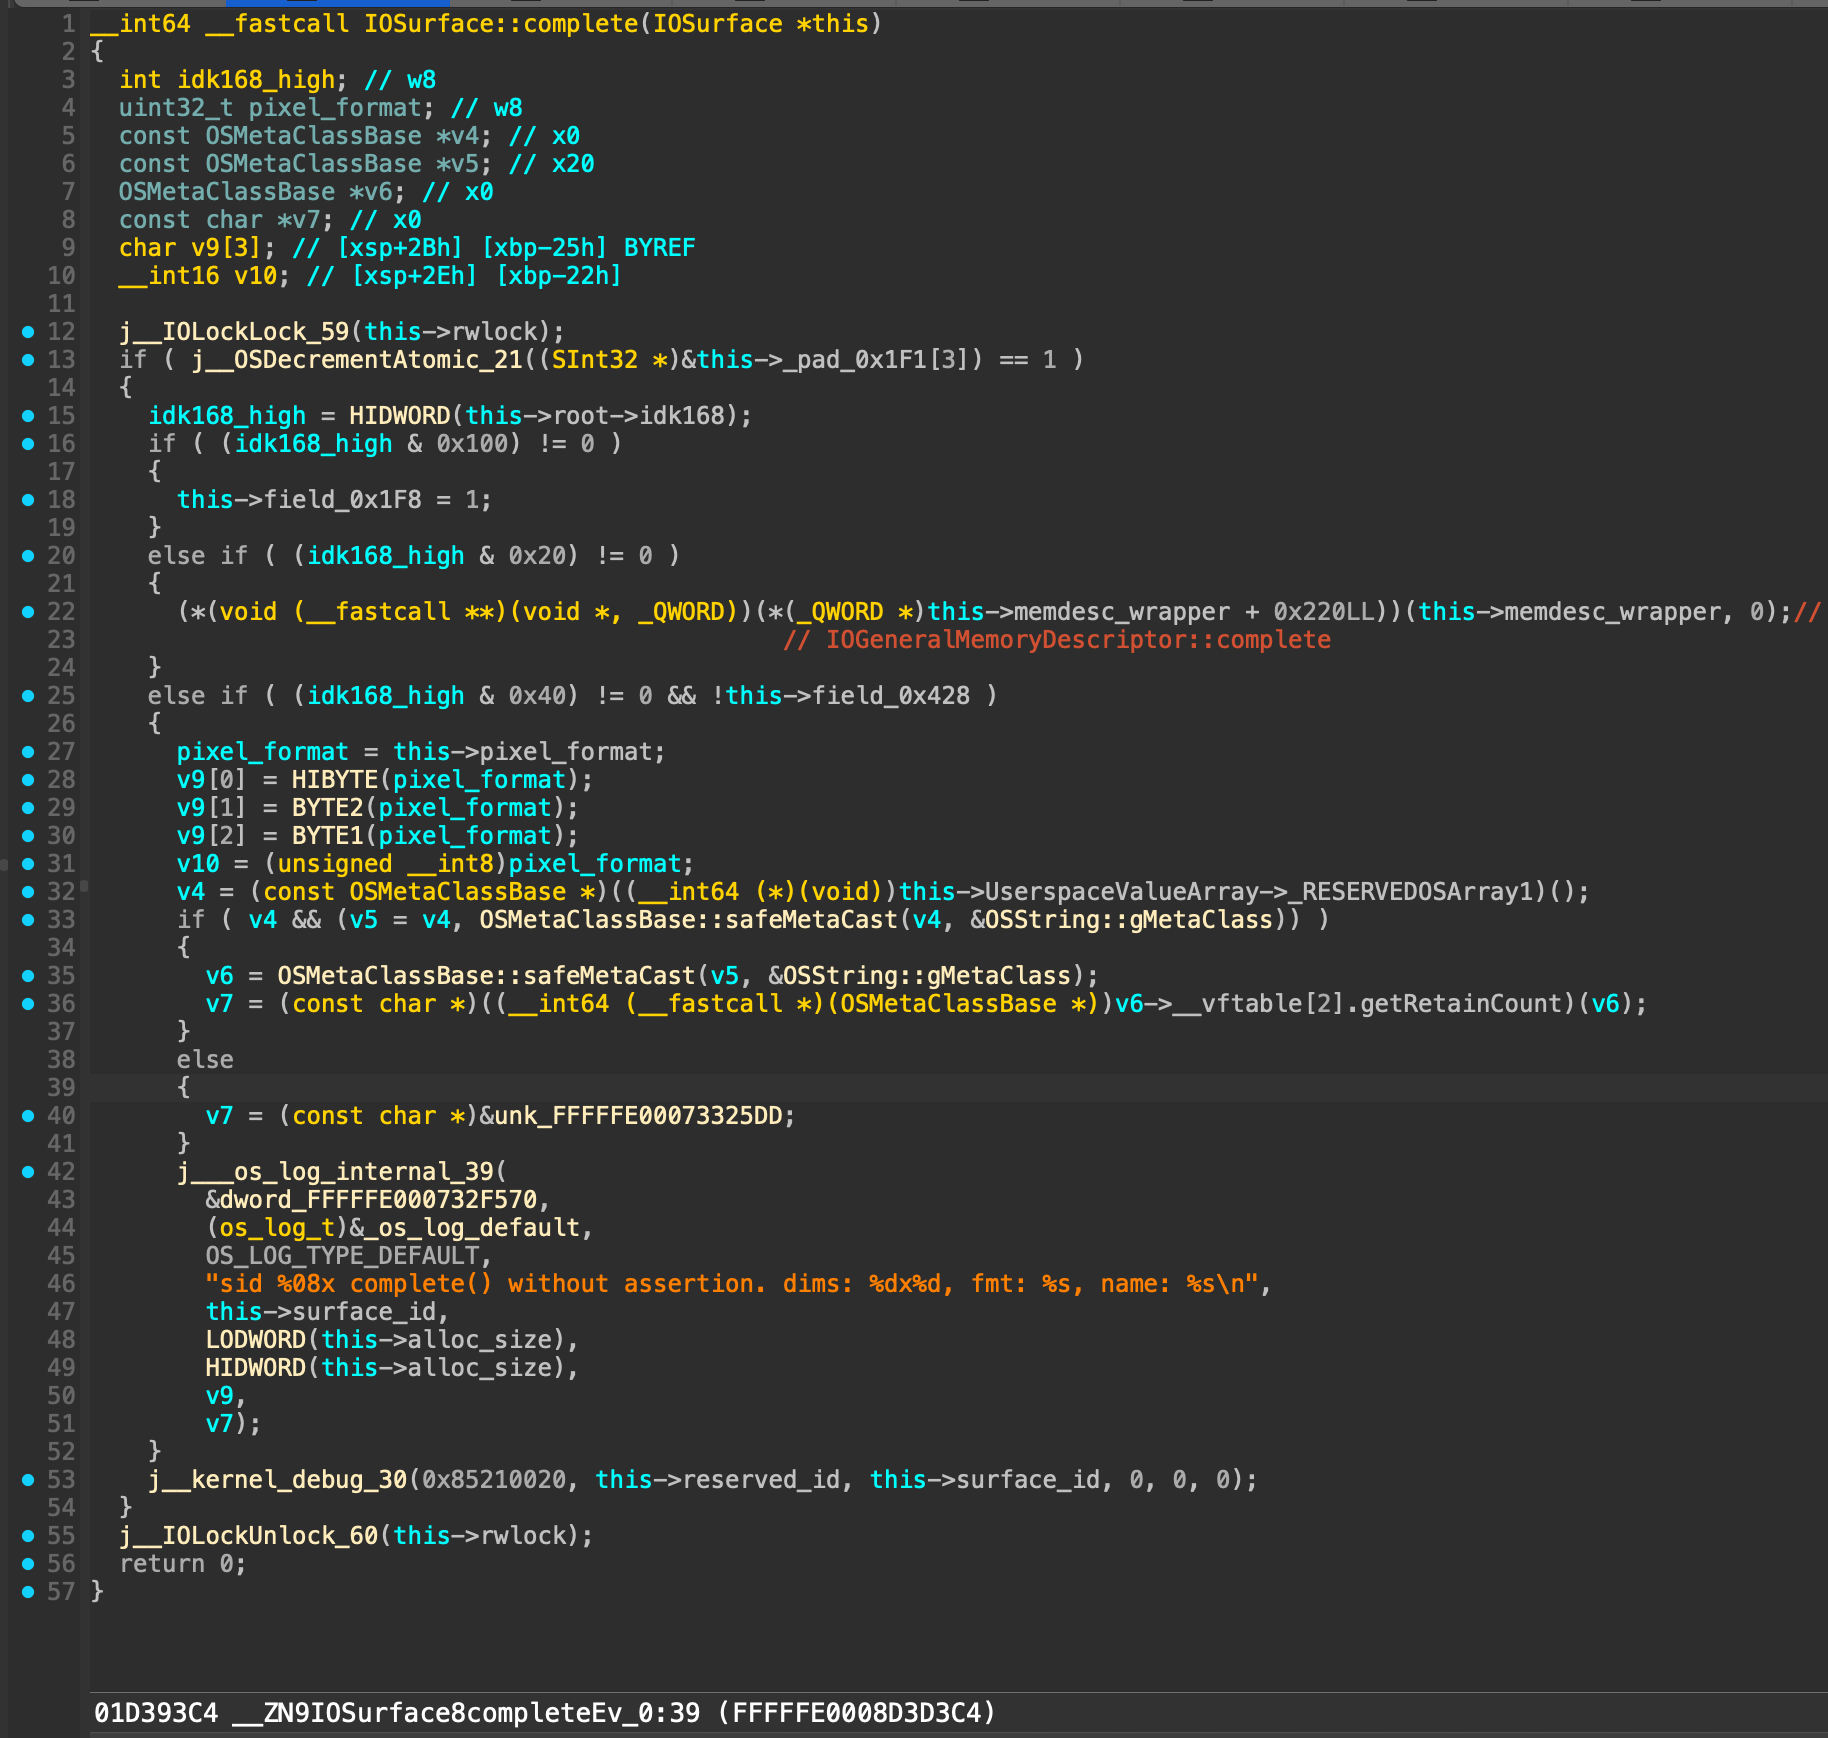
Task: Set breakpoint dot at line 29
Action: pos(28,808)
